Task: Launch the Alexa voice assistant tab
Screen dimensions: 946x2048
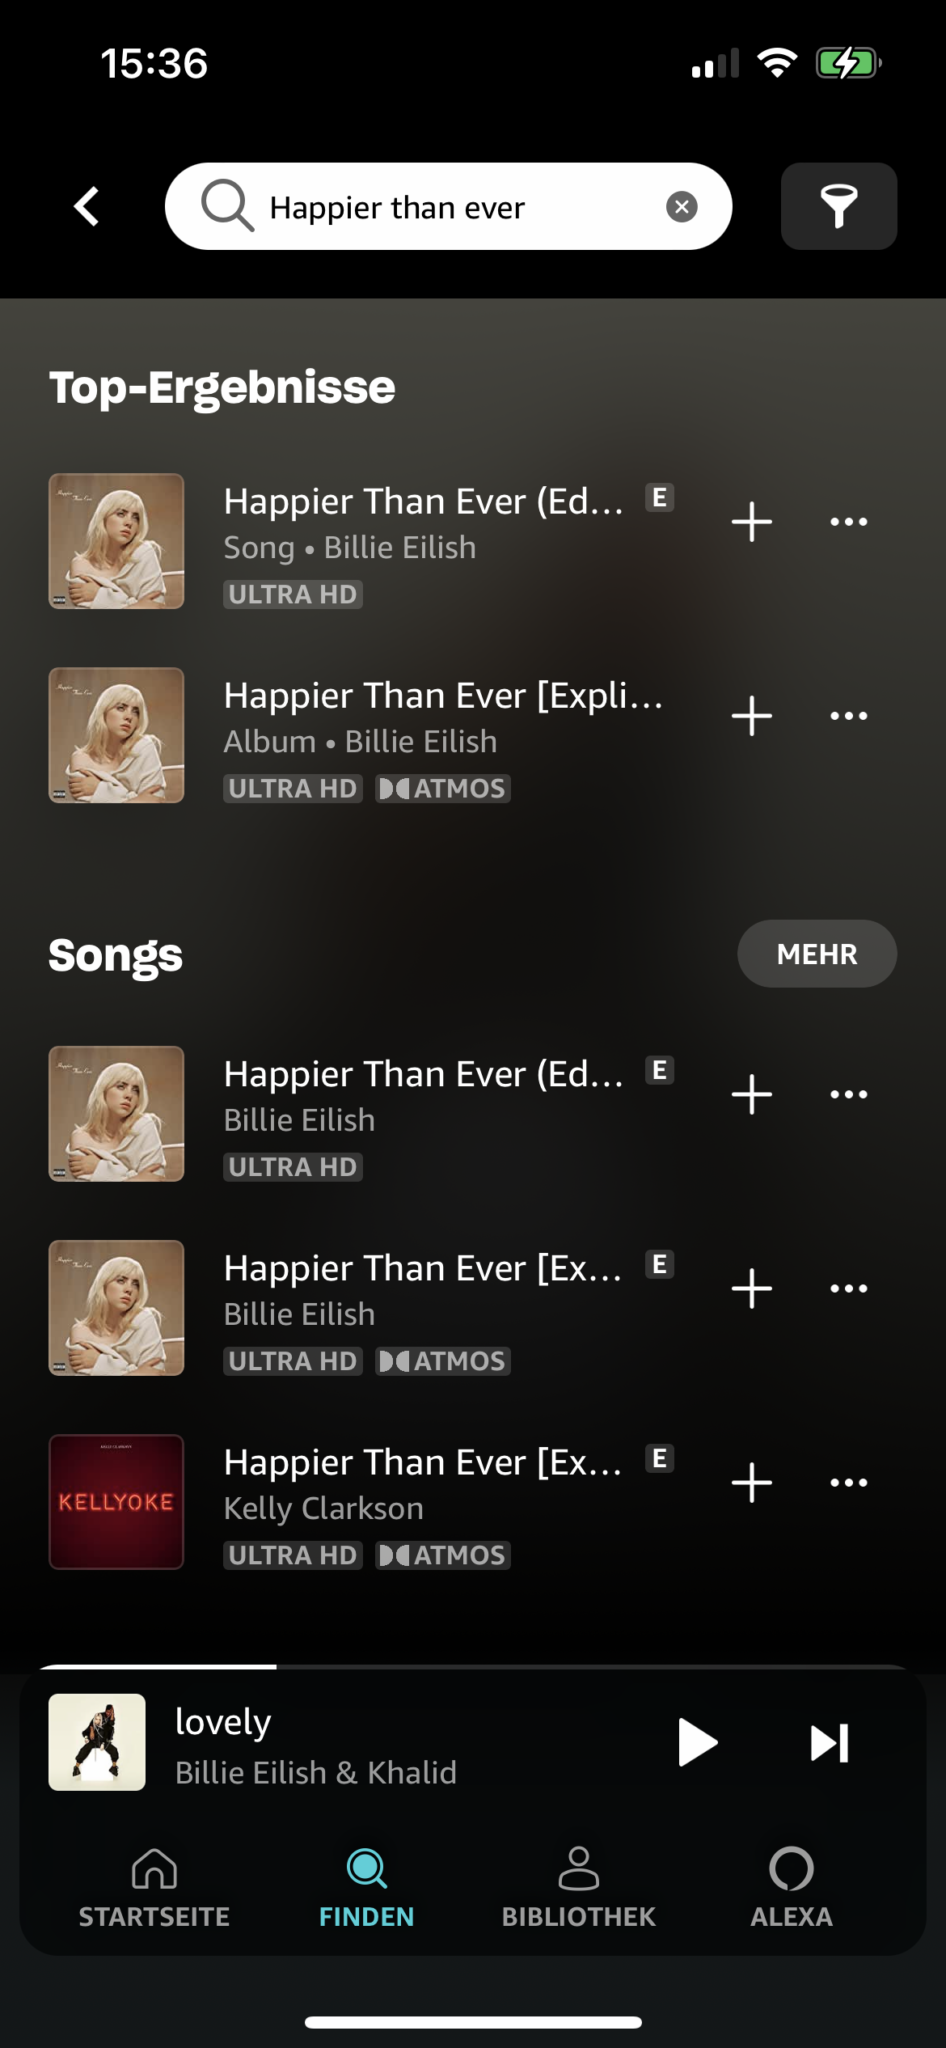Action: point(791,1887)
